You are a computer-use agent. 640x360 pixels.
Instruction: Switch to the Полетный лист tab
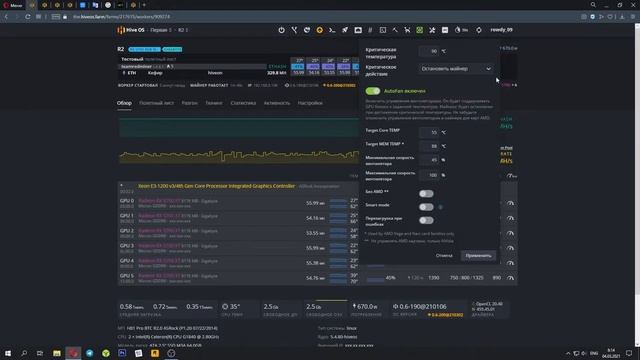pyautogui.click(x=156, y=103)
